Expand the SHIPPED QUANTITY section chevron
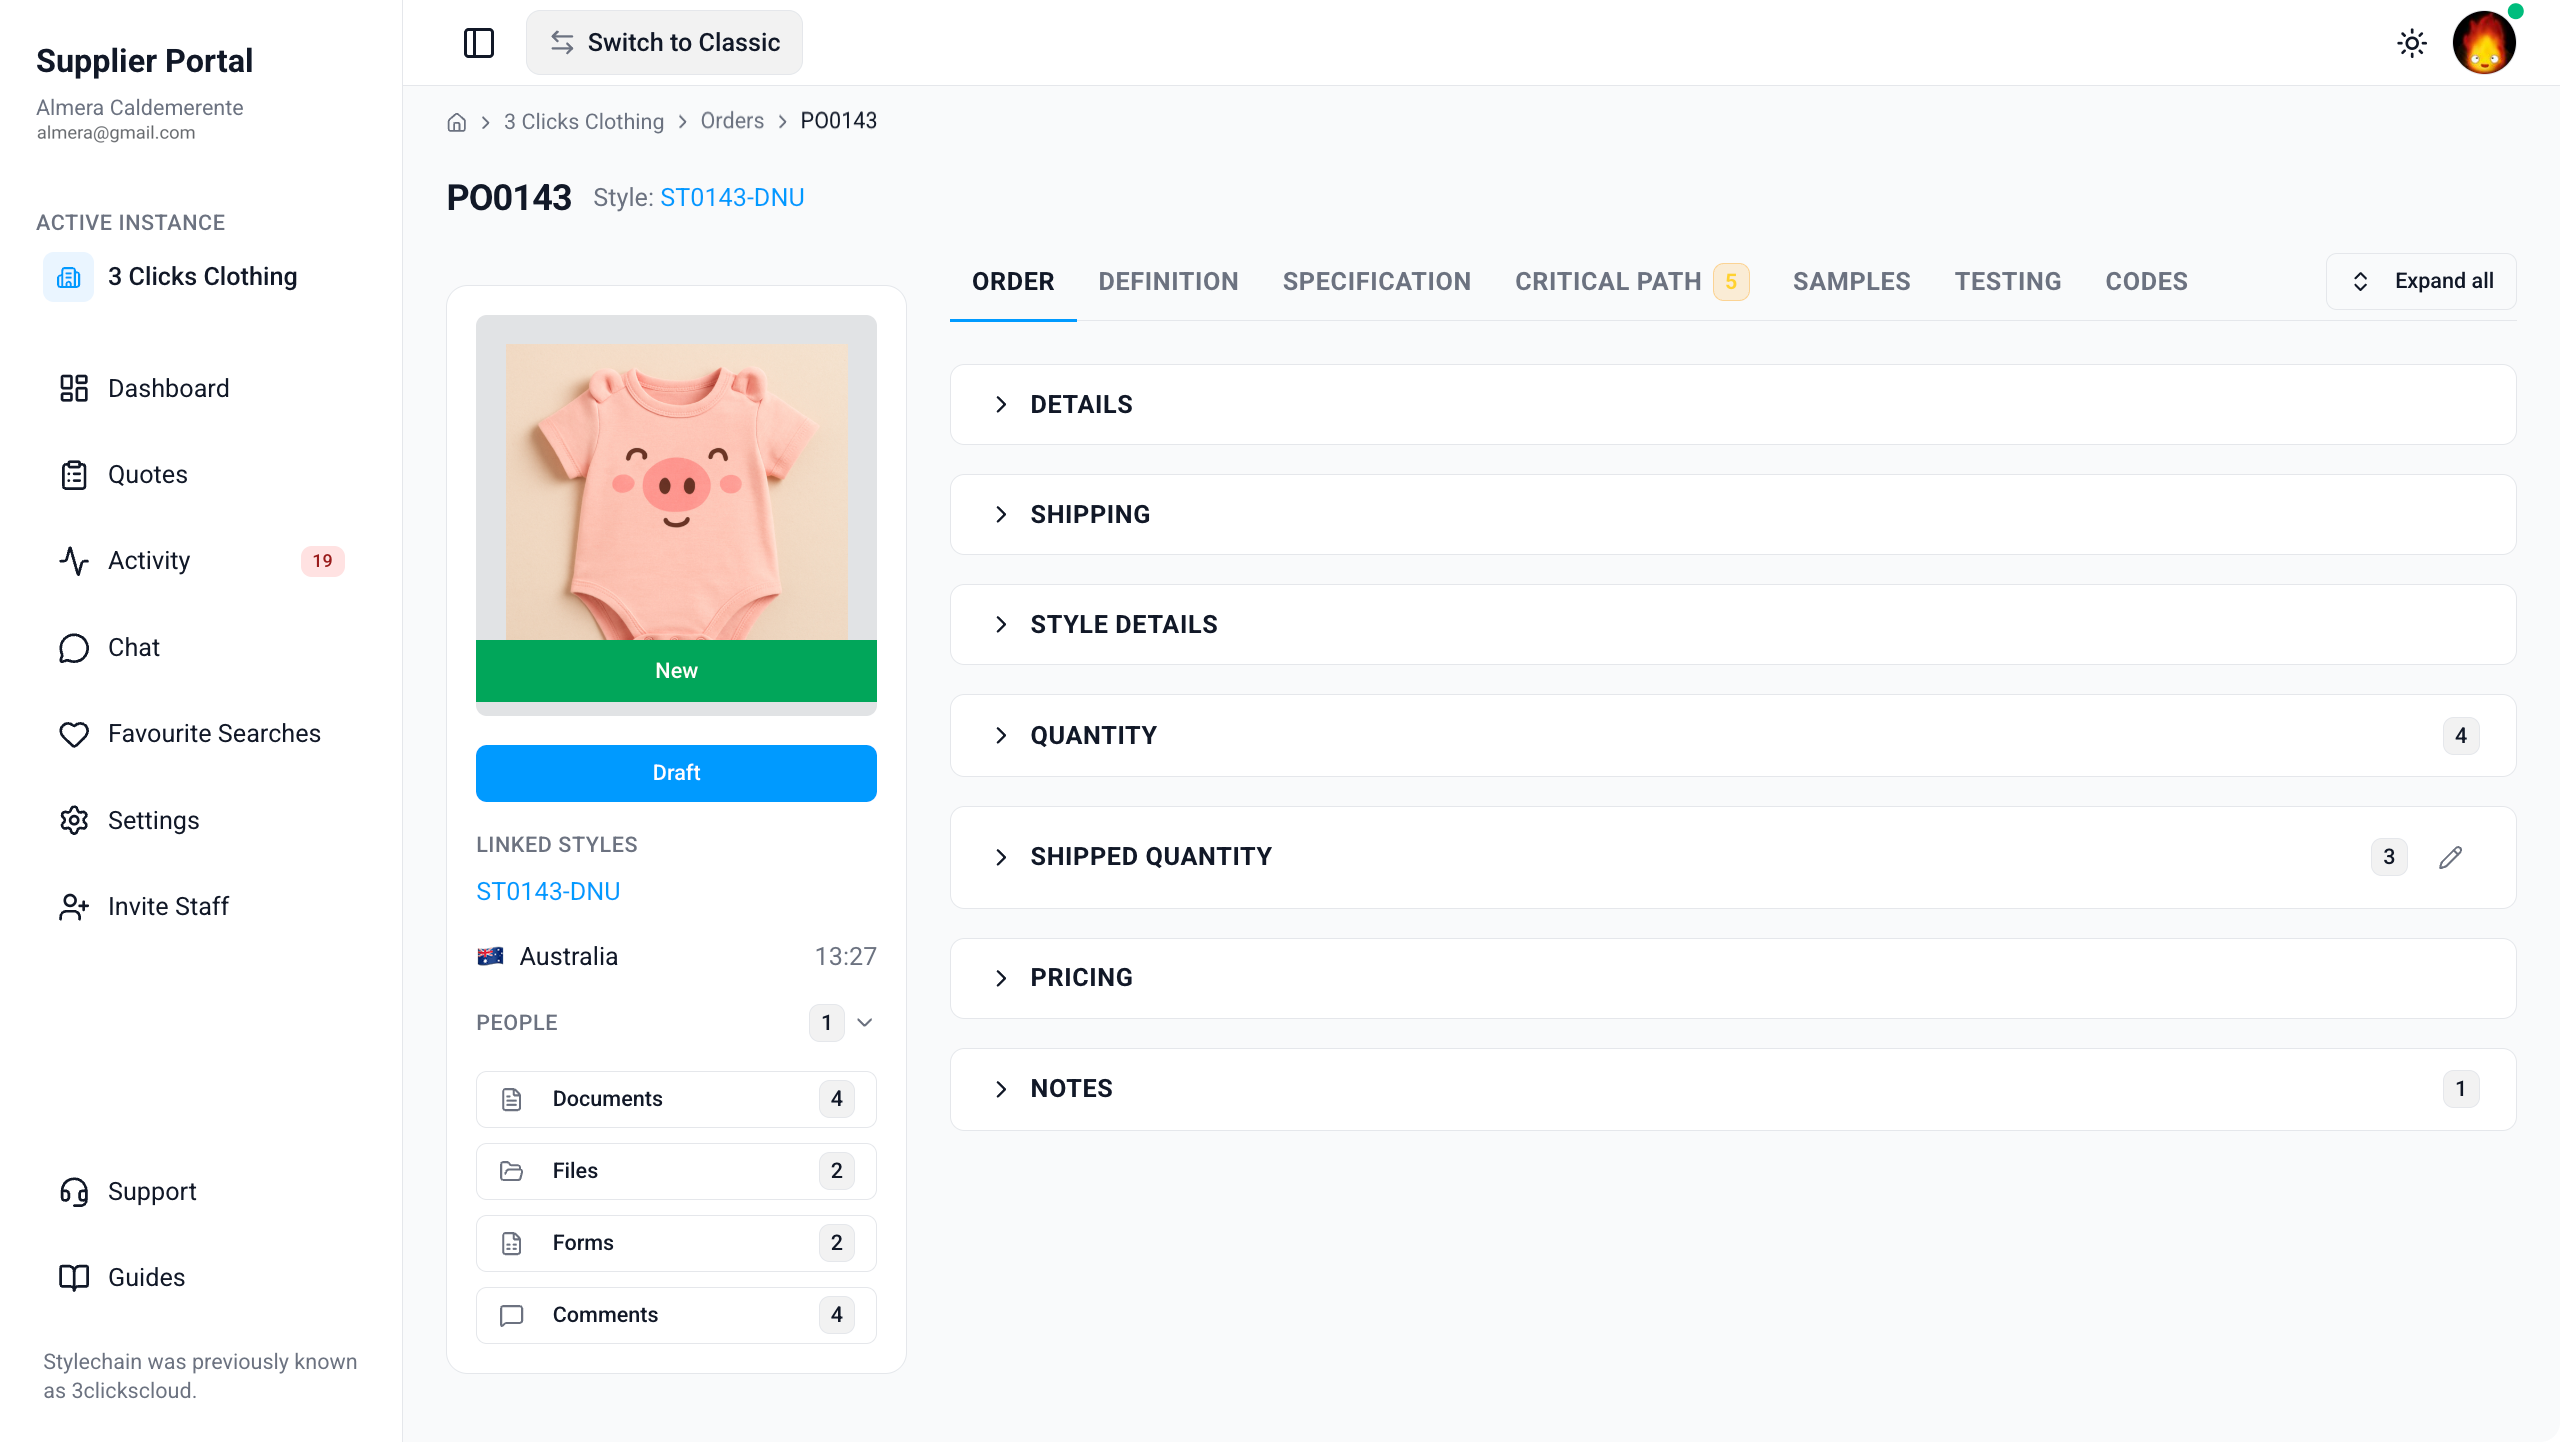 (x=1001, y=858)
